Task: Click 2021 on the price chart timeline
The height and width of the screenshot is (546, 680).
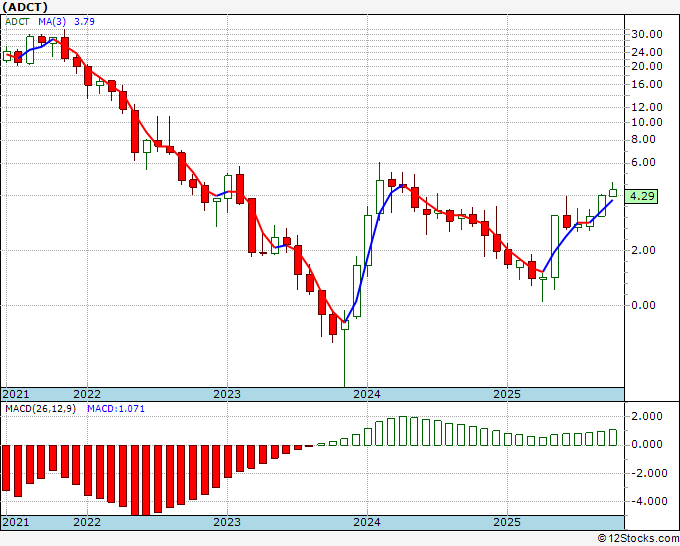Action: pyautogui.click(x=16, y=394)
